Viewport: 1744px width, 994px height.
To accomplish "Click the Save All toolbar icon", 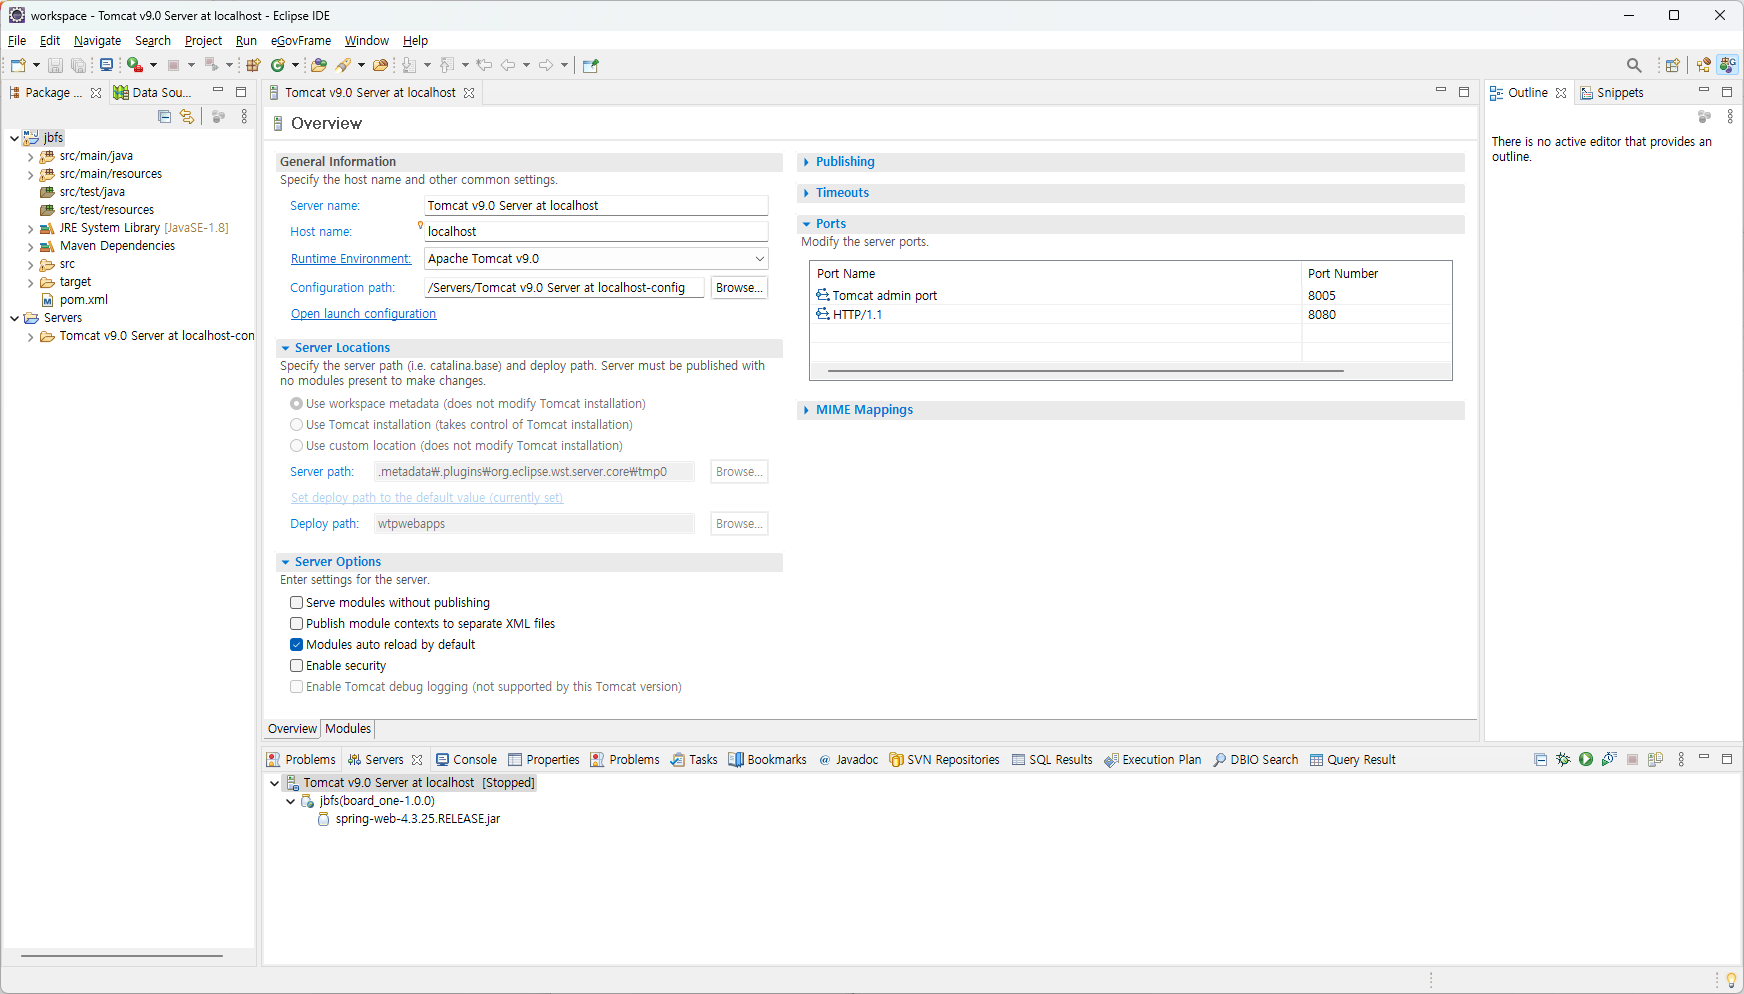I will click(x=78, y=65).
